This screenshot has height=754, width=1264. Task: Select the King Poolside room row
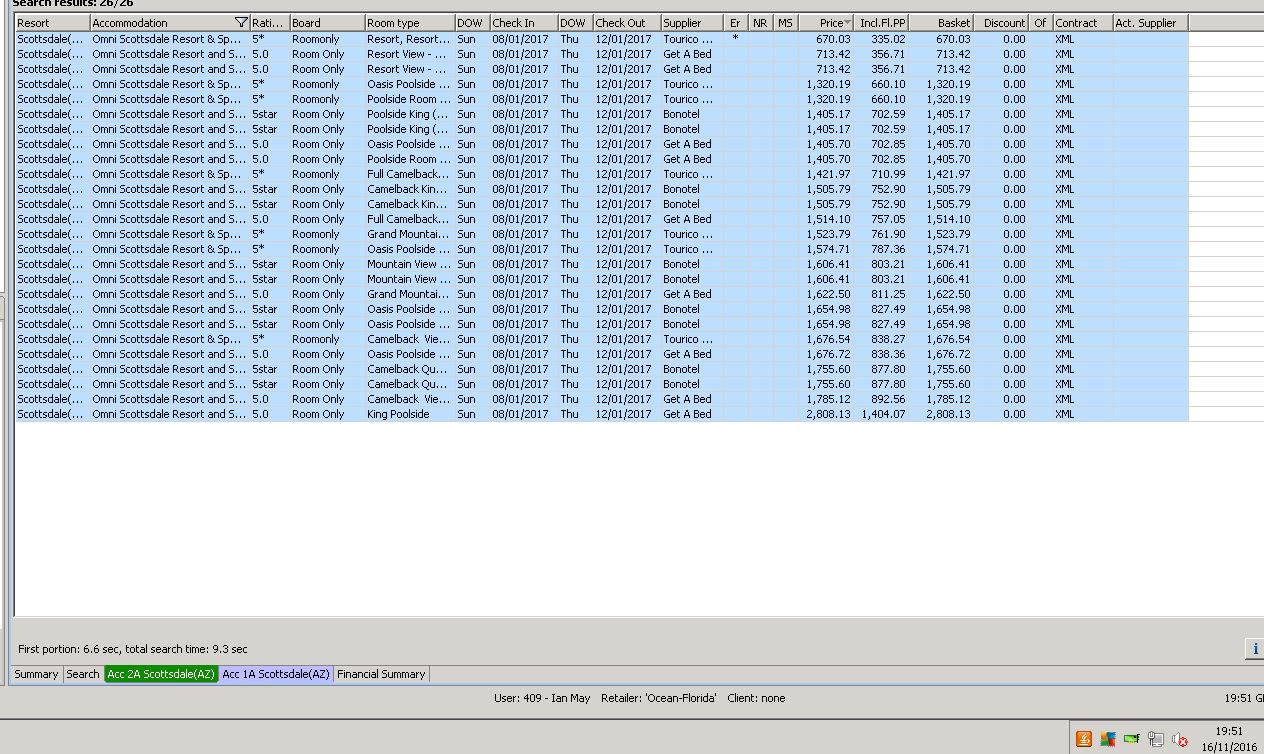point(601,414)
